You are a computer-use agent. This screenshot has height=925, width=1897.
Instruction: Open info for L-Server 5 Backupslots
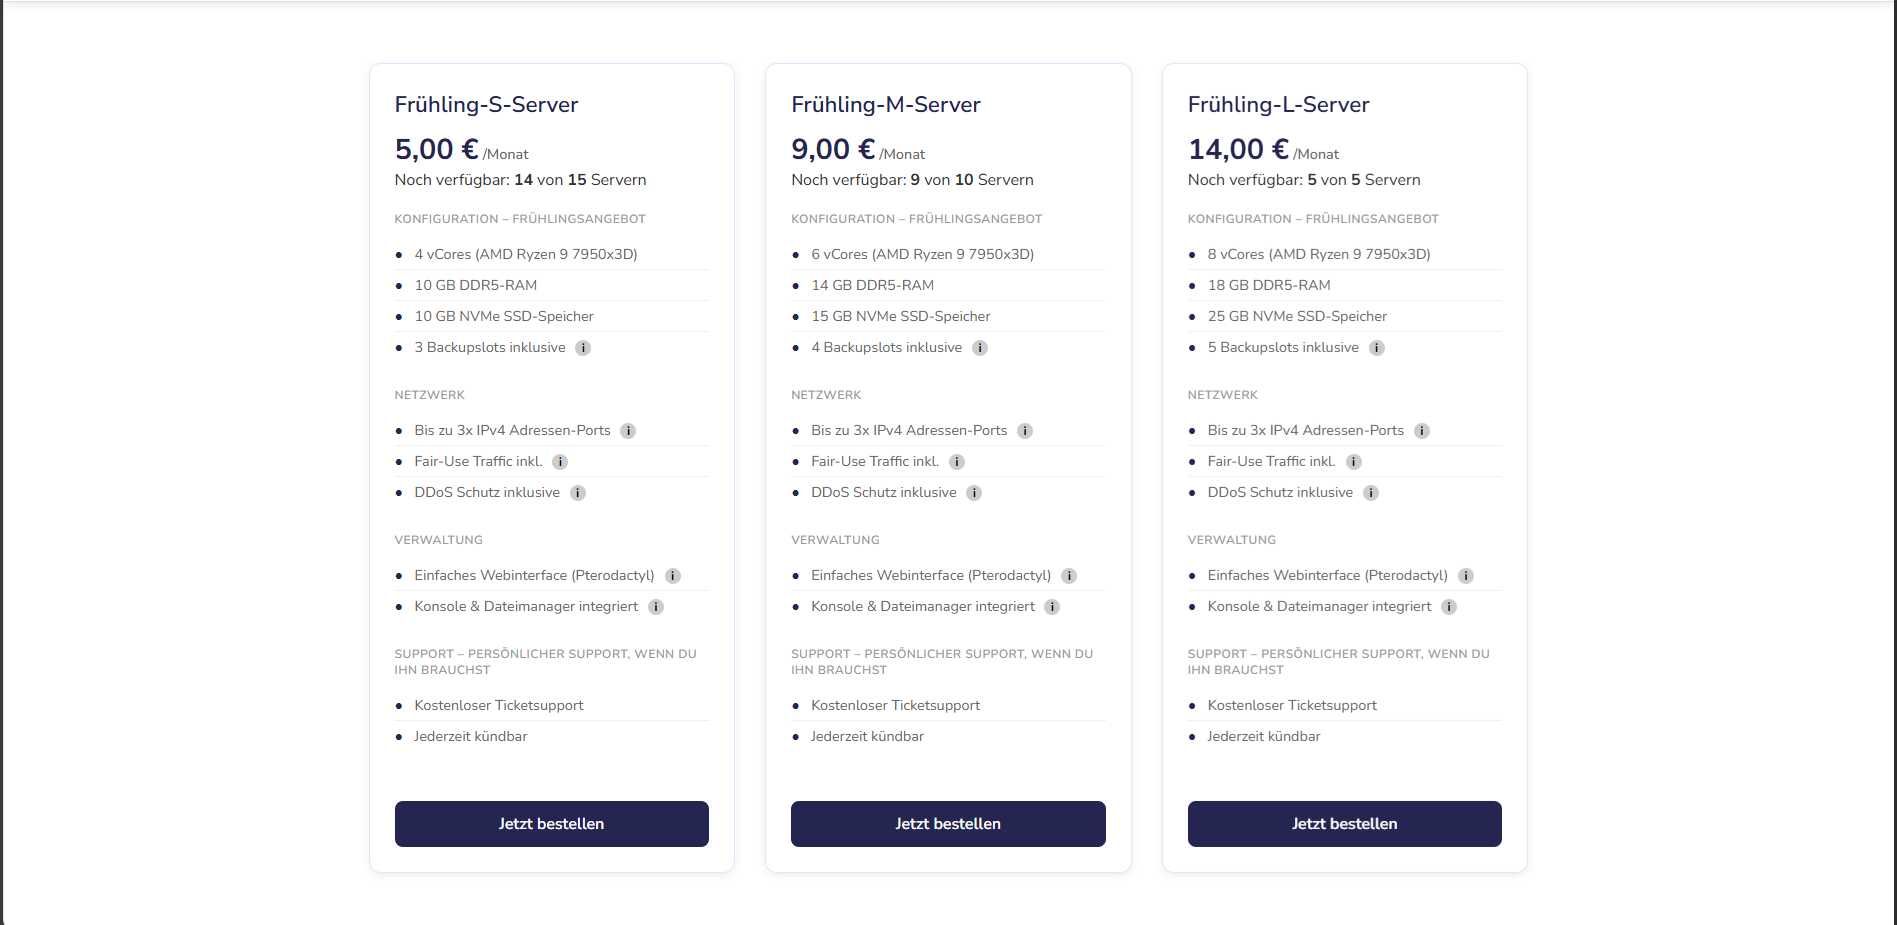(x=1377, y=347)
